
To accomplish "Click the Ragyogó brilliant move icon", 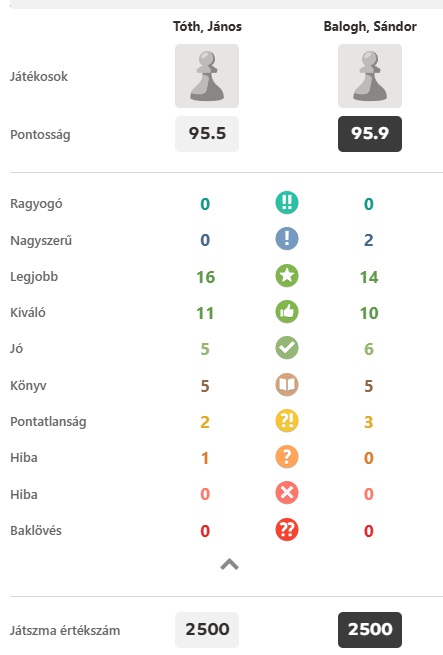I will (x=287, y=203).
